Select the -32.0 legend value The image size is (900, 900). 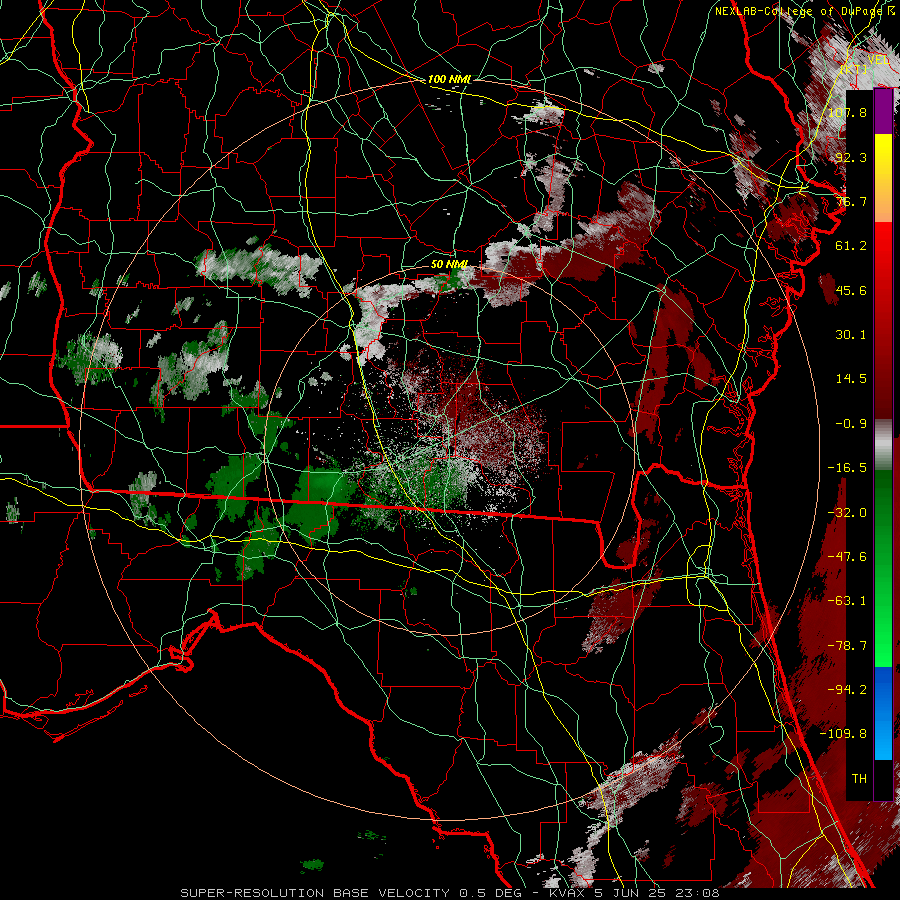(x=847, y=513)
